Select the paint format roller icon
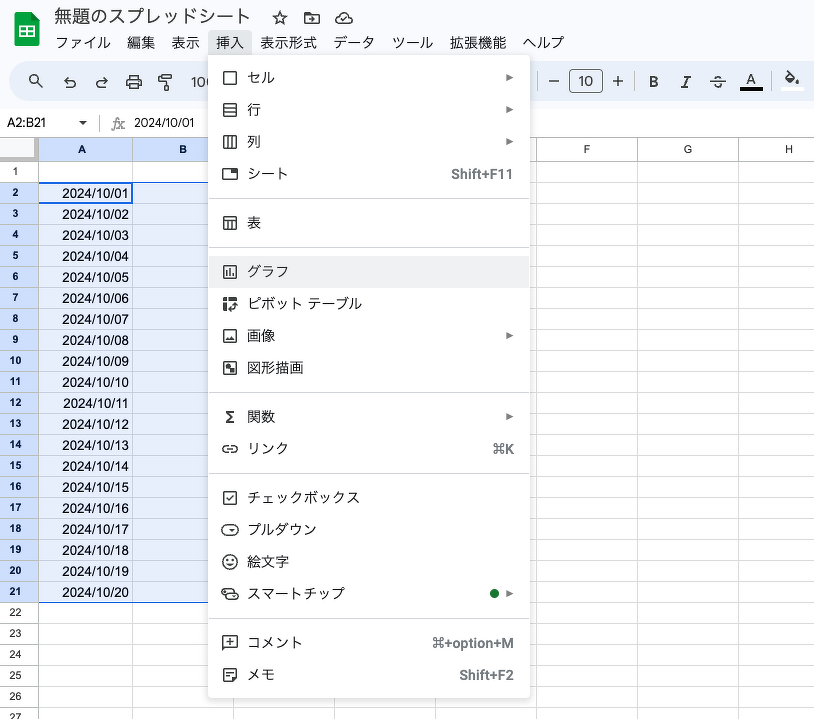Image resolution: width=814 pixels, height=719 pixels. 166,82
